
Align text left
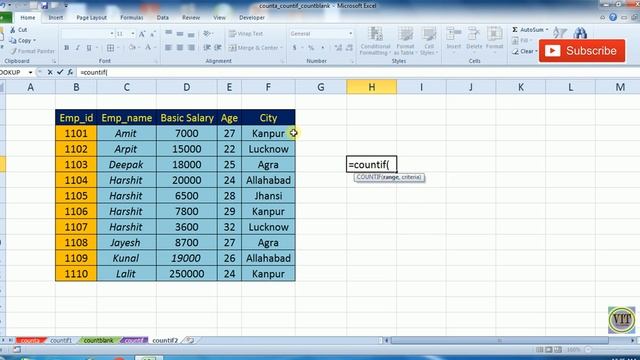(x=168, y=48)
